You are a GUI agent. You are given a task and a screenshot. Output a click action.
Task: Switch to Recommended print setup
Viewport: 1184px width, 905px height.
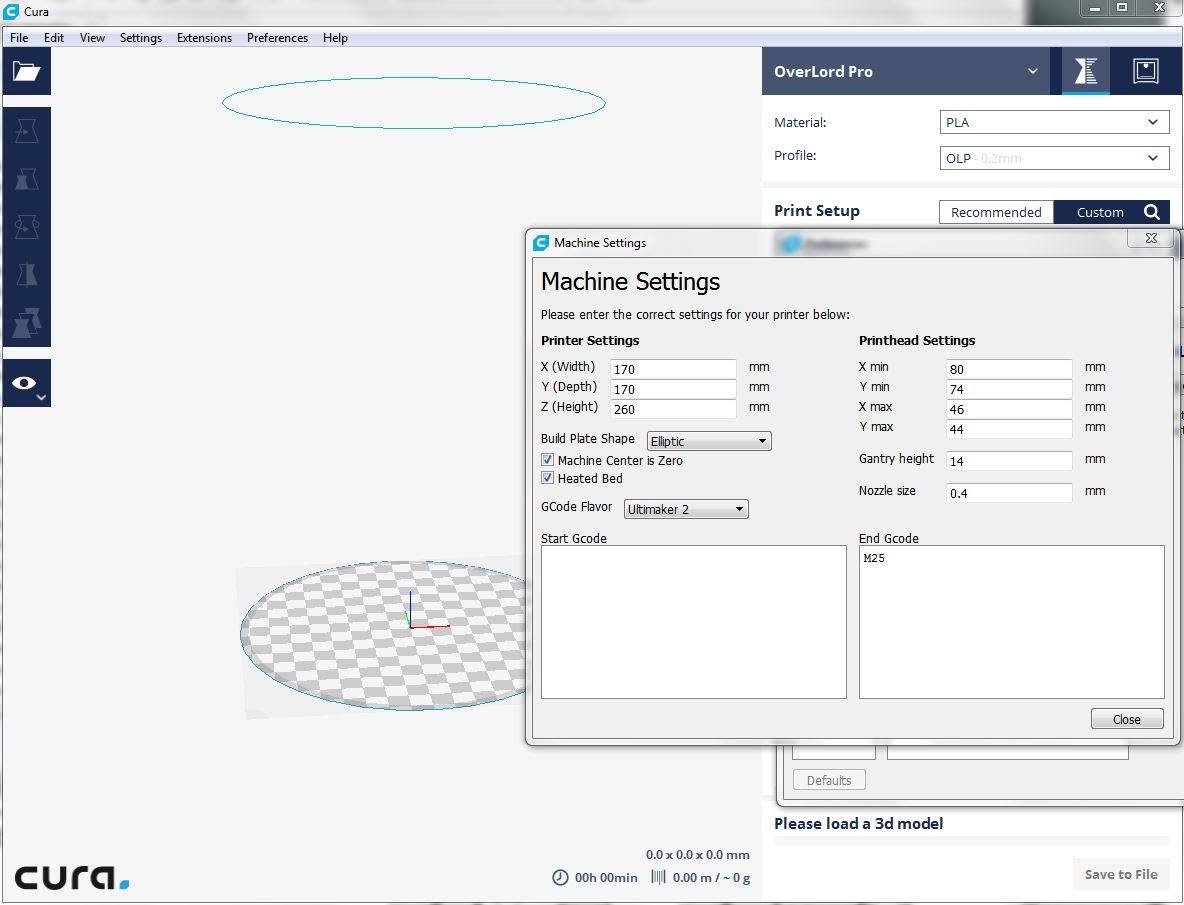tap(996, 212)
